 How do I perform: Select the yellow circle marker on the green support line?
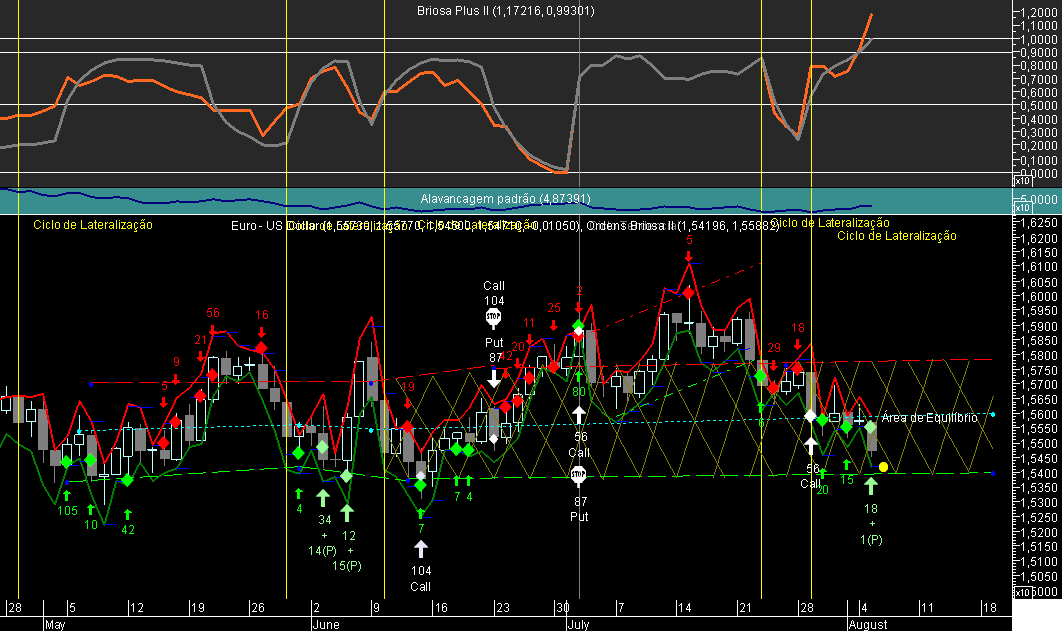(x=883, y=467)
